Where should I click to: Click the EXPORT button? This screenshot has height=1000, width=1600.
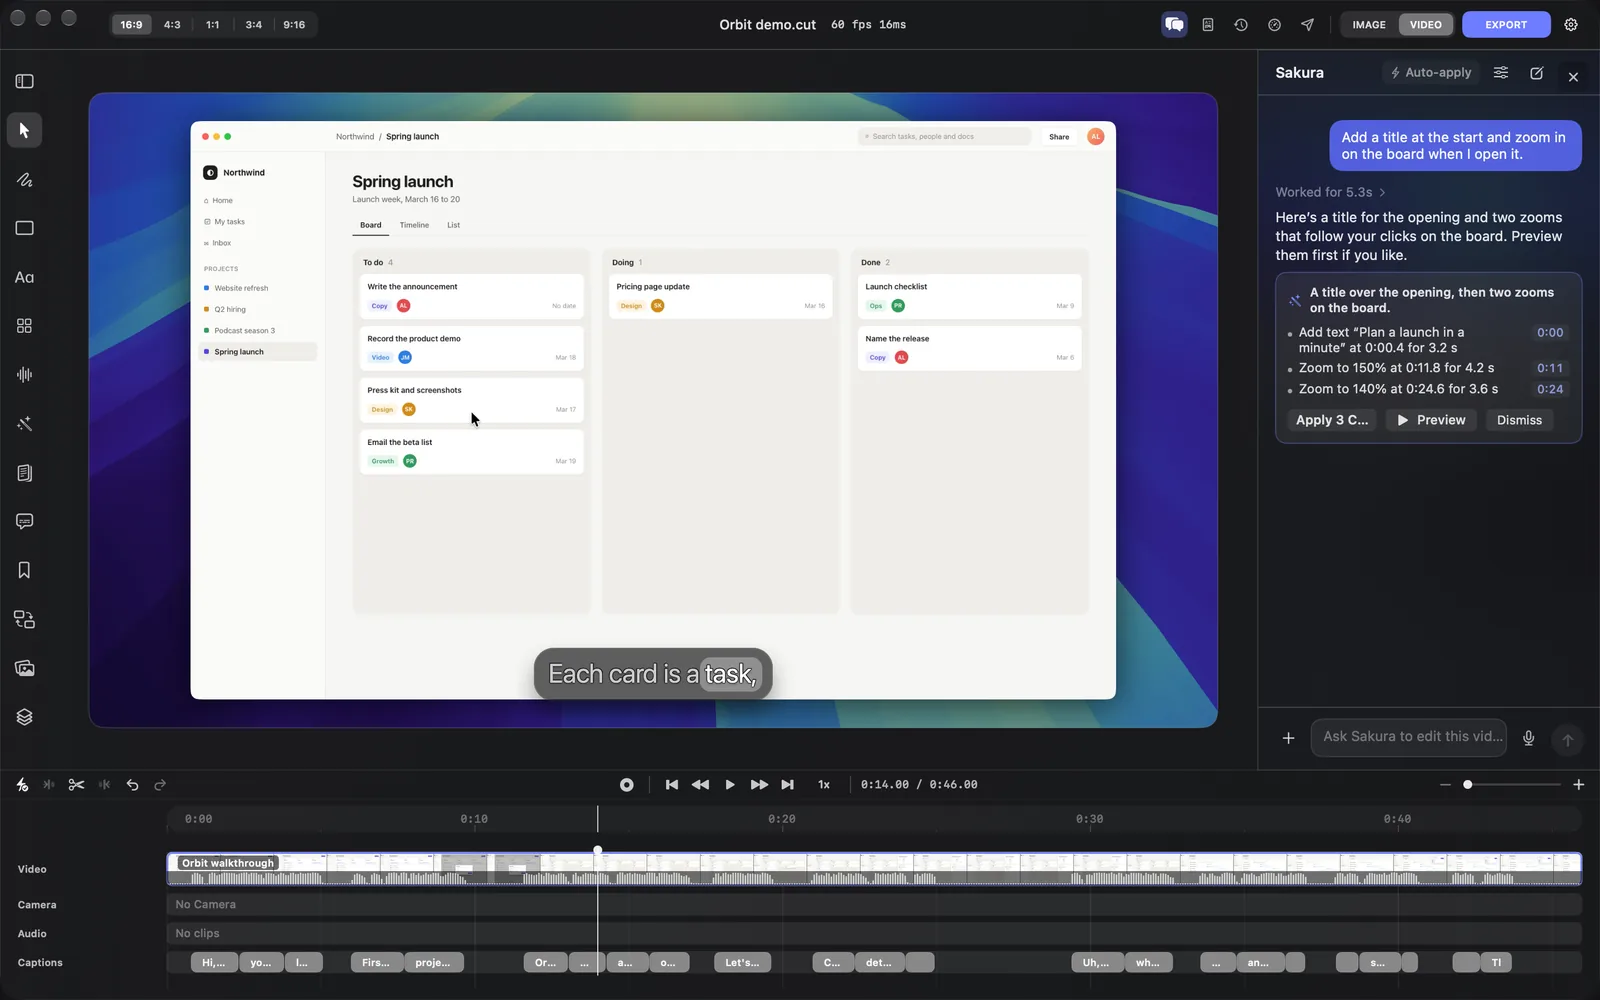tap(1506, 25)
